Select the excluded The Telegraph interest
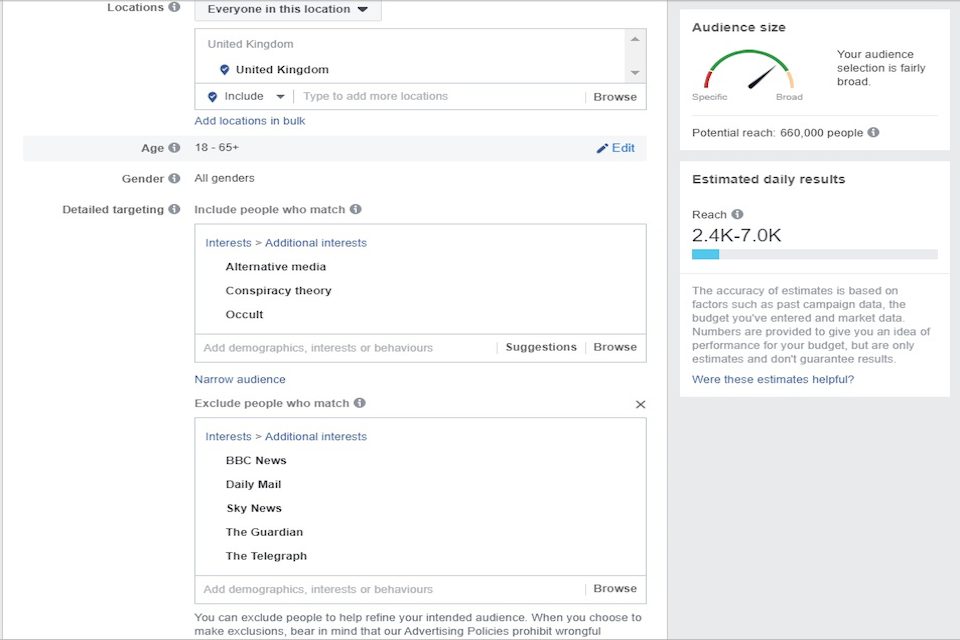This screenshot has height=640, width=960. pyautogui.click(x=266, y=555)
